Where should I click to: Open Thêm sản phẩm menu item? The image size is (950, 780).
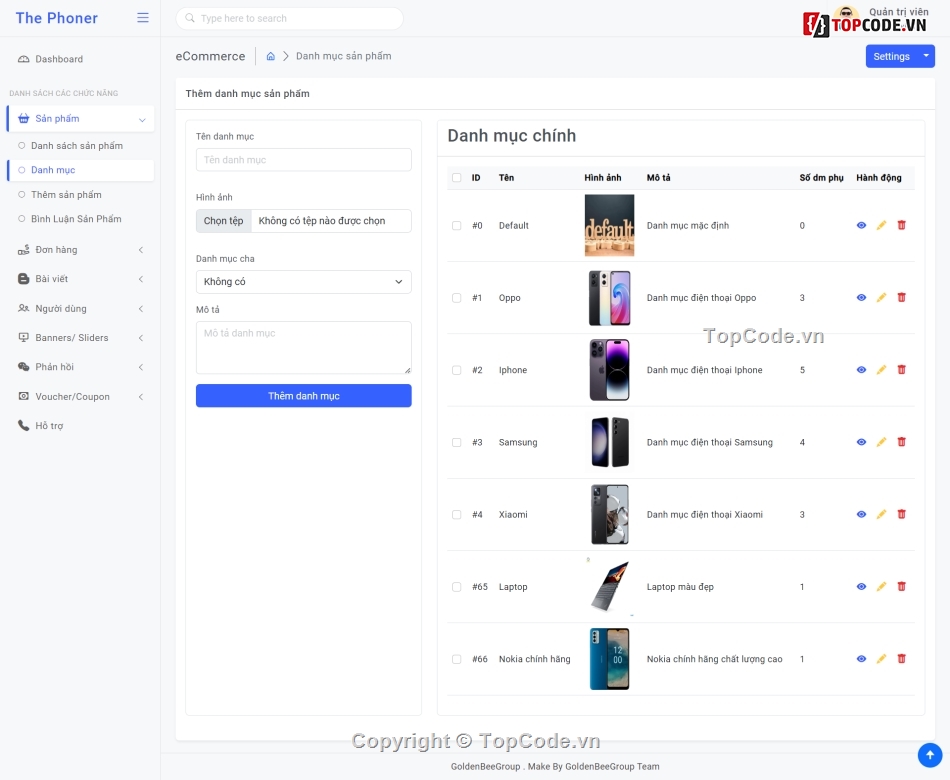click(66, 195)
